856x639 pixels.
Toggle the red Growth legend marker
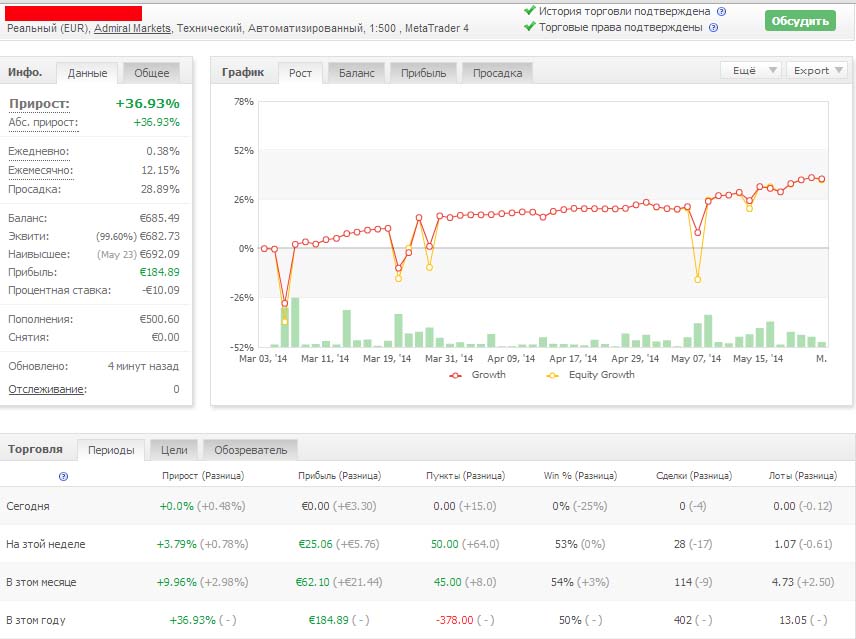click(456, 375)
